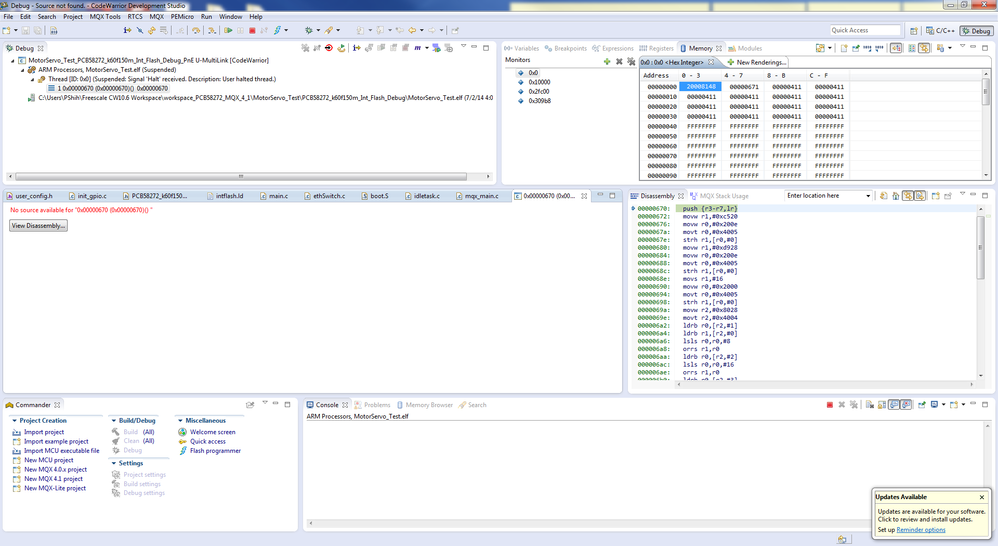Open the Reminder options link
The width and height of the screenshot is (998, 546).
pyautogui.click(x=920, y=530)
